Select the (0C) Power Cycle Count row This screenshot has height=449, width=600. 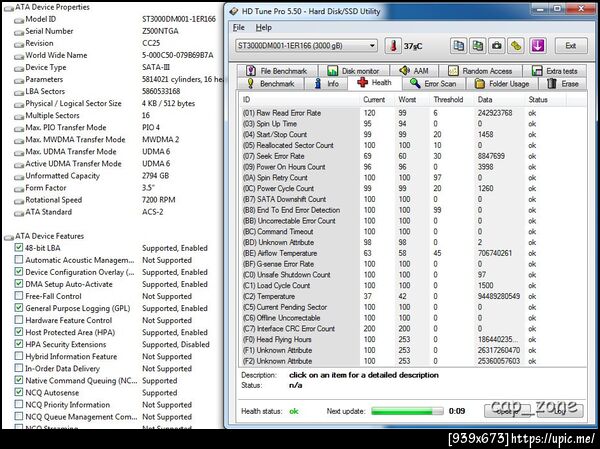click(x=412, y=188)
